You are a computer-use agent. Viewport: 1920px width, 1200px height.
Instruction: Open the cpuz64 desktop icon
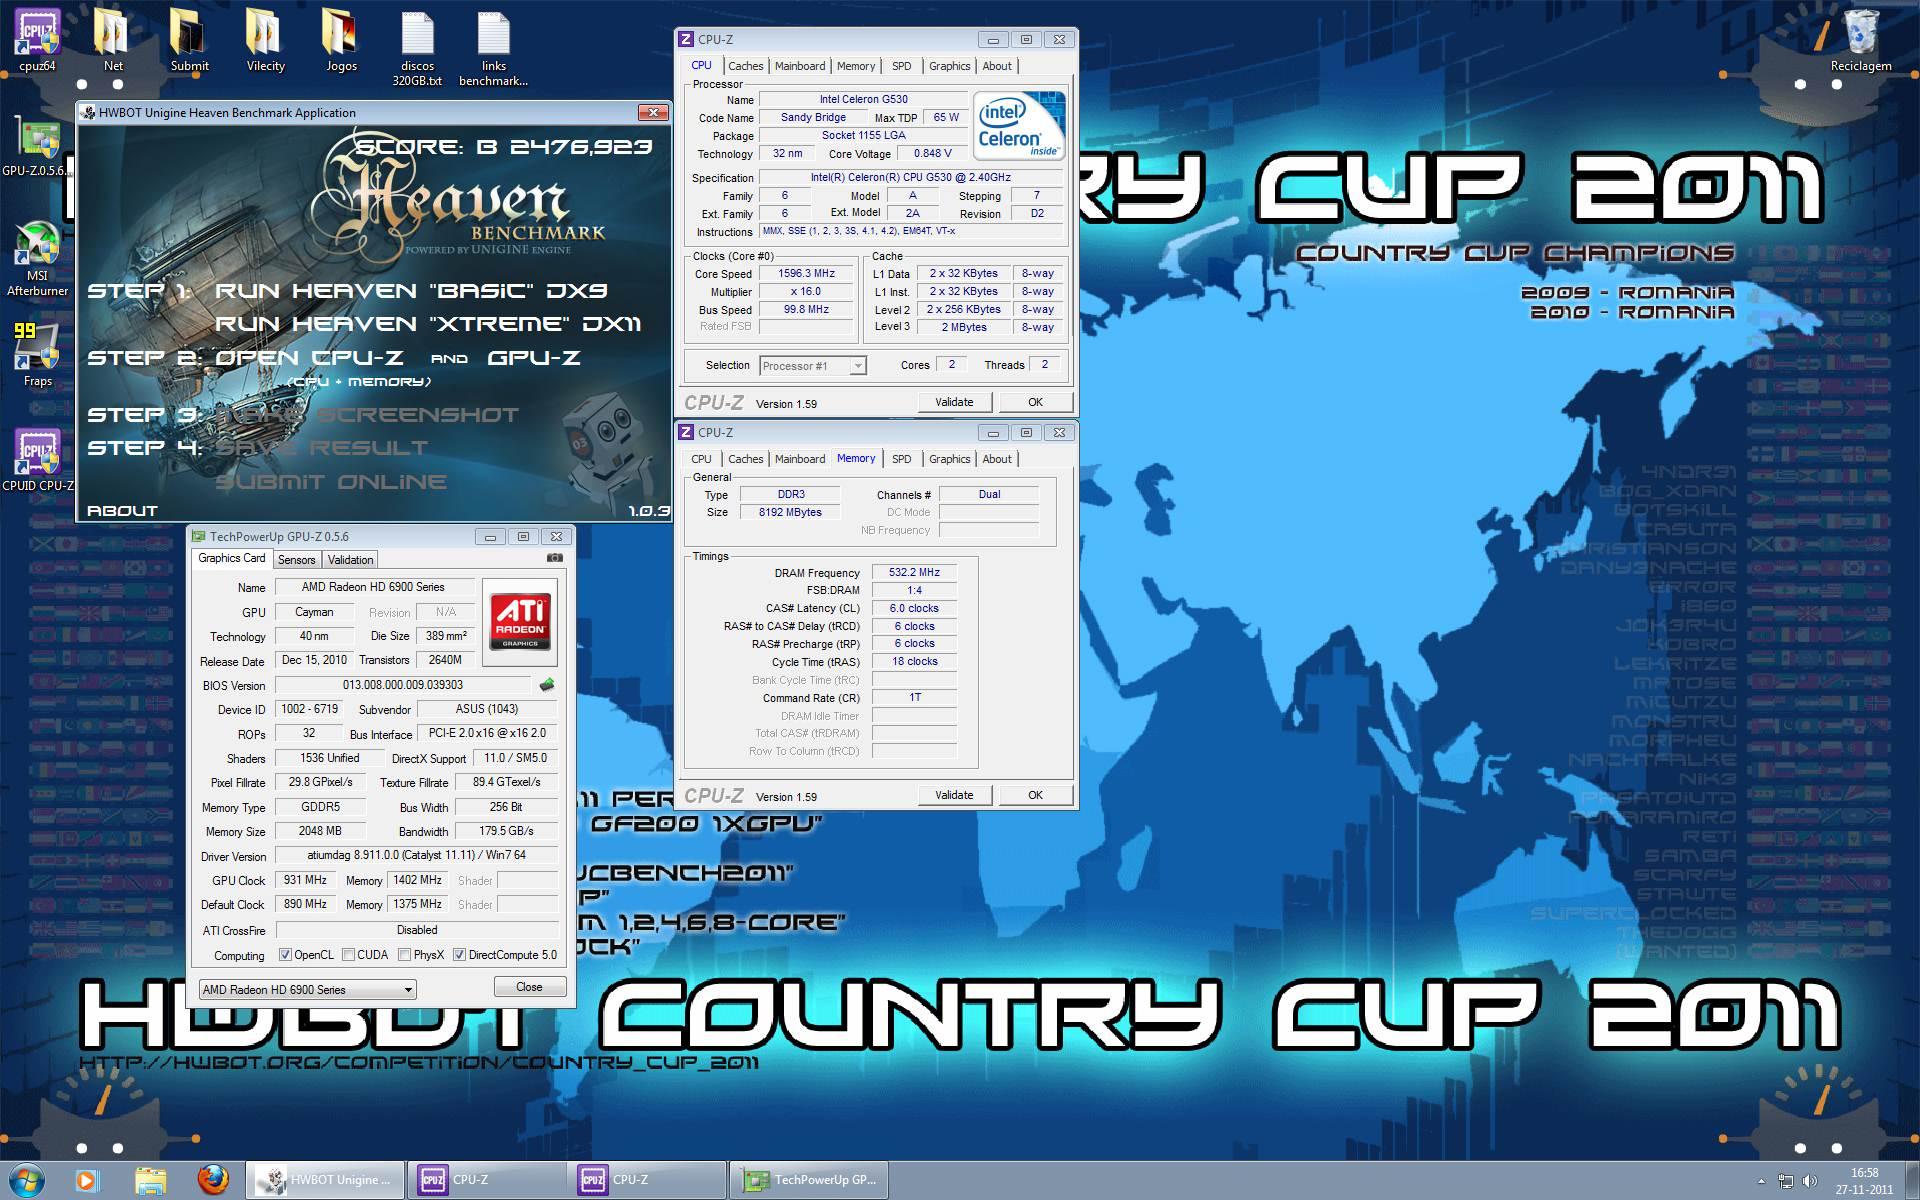pyautogui.click(x=37, y=40)
